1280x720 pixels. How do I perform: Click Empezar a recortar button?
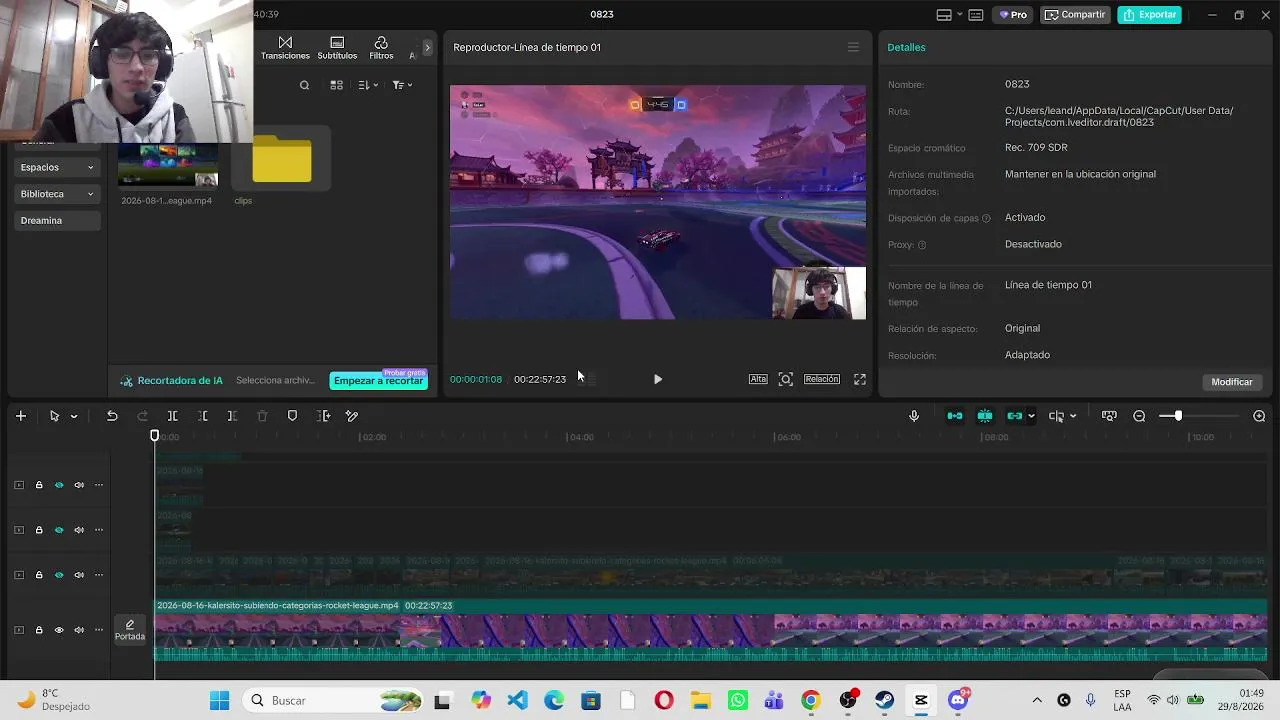point(378,381)
